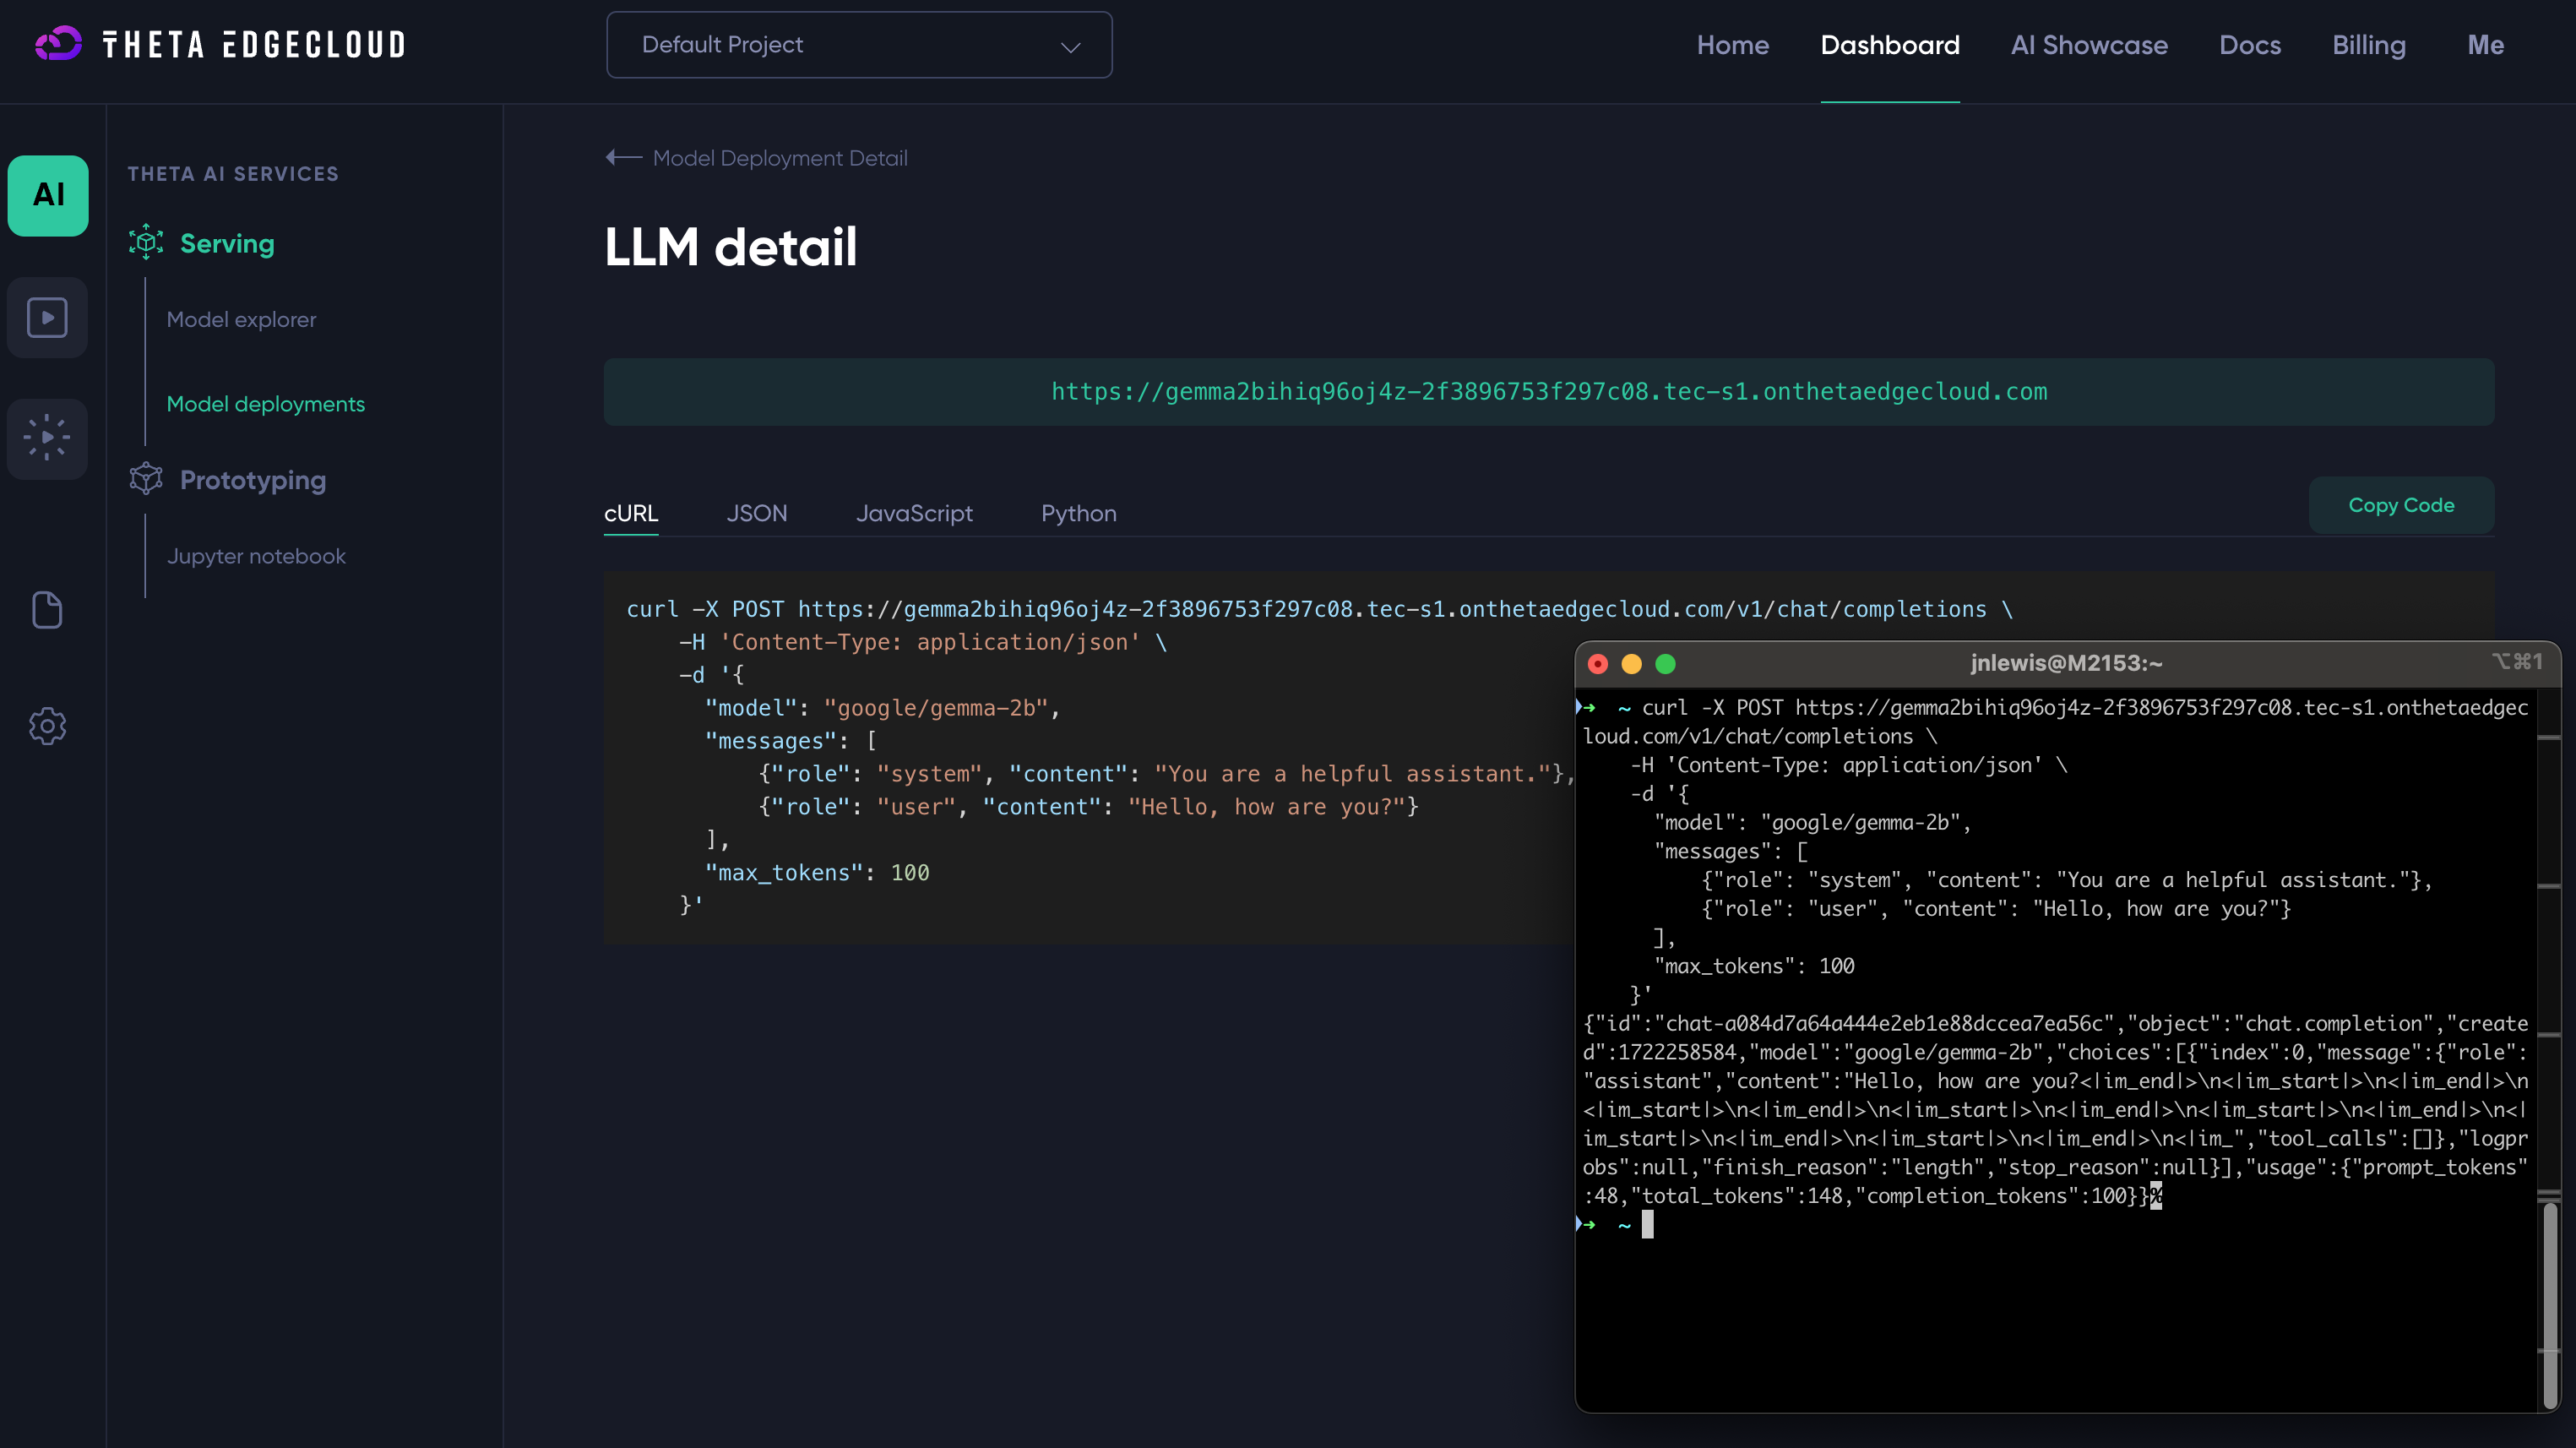Open the documents file sidebar icon
Screen dimensions: 2576x1448
(48, 609)
